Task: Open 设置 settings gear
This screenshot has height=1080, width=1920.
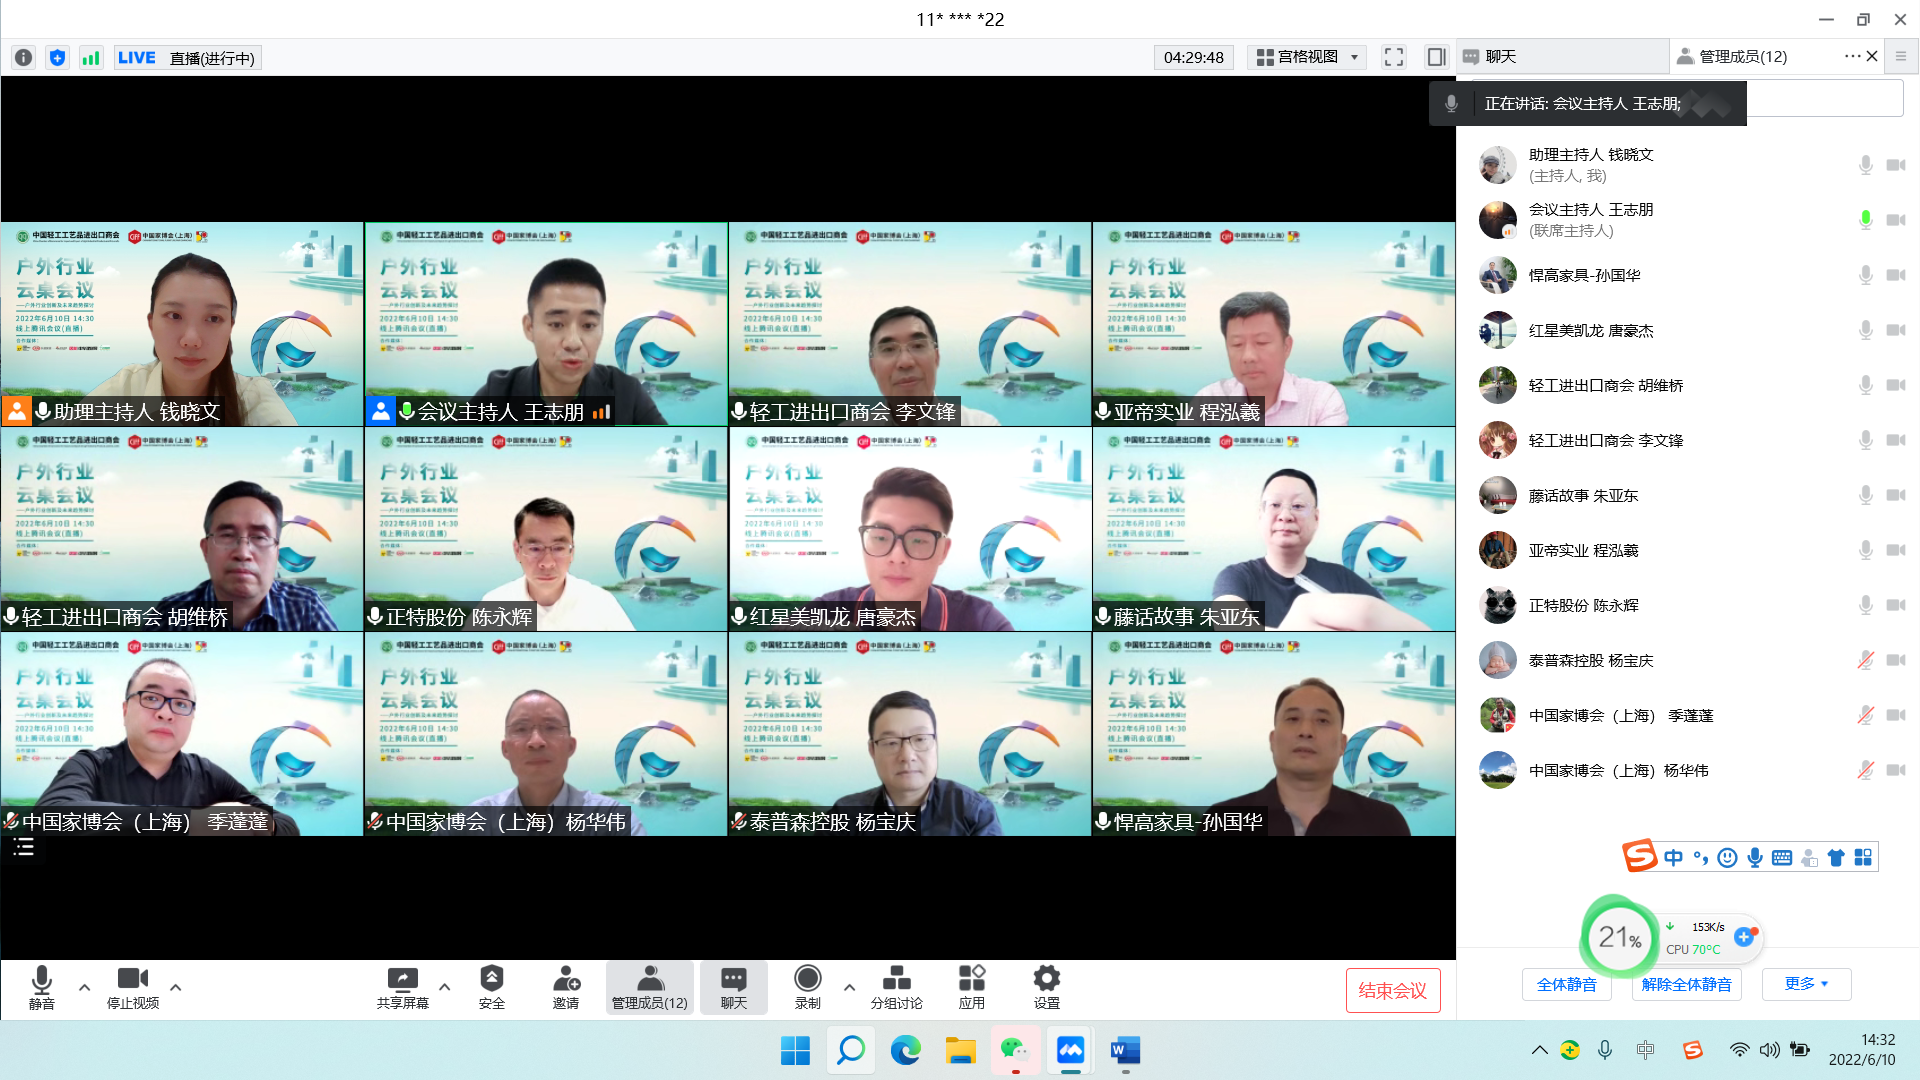Action: (1047, 986)
